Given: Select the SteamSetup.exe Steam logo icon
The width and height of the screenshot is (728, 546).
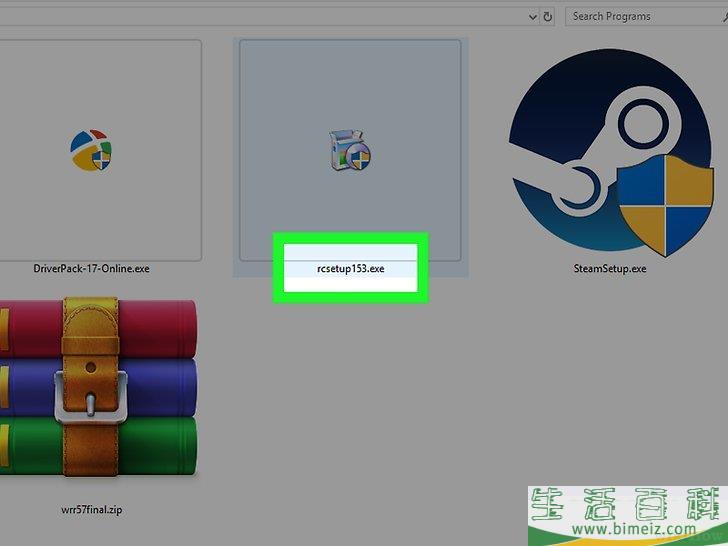Looking at the screenshot, I should (610, 153).
